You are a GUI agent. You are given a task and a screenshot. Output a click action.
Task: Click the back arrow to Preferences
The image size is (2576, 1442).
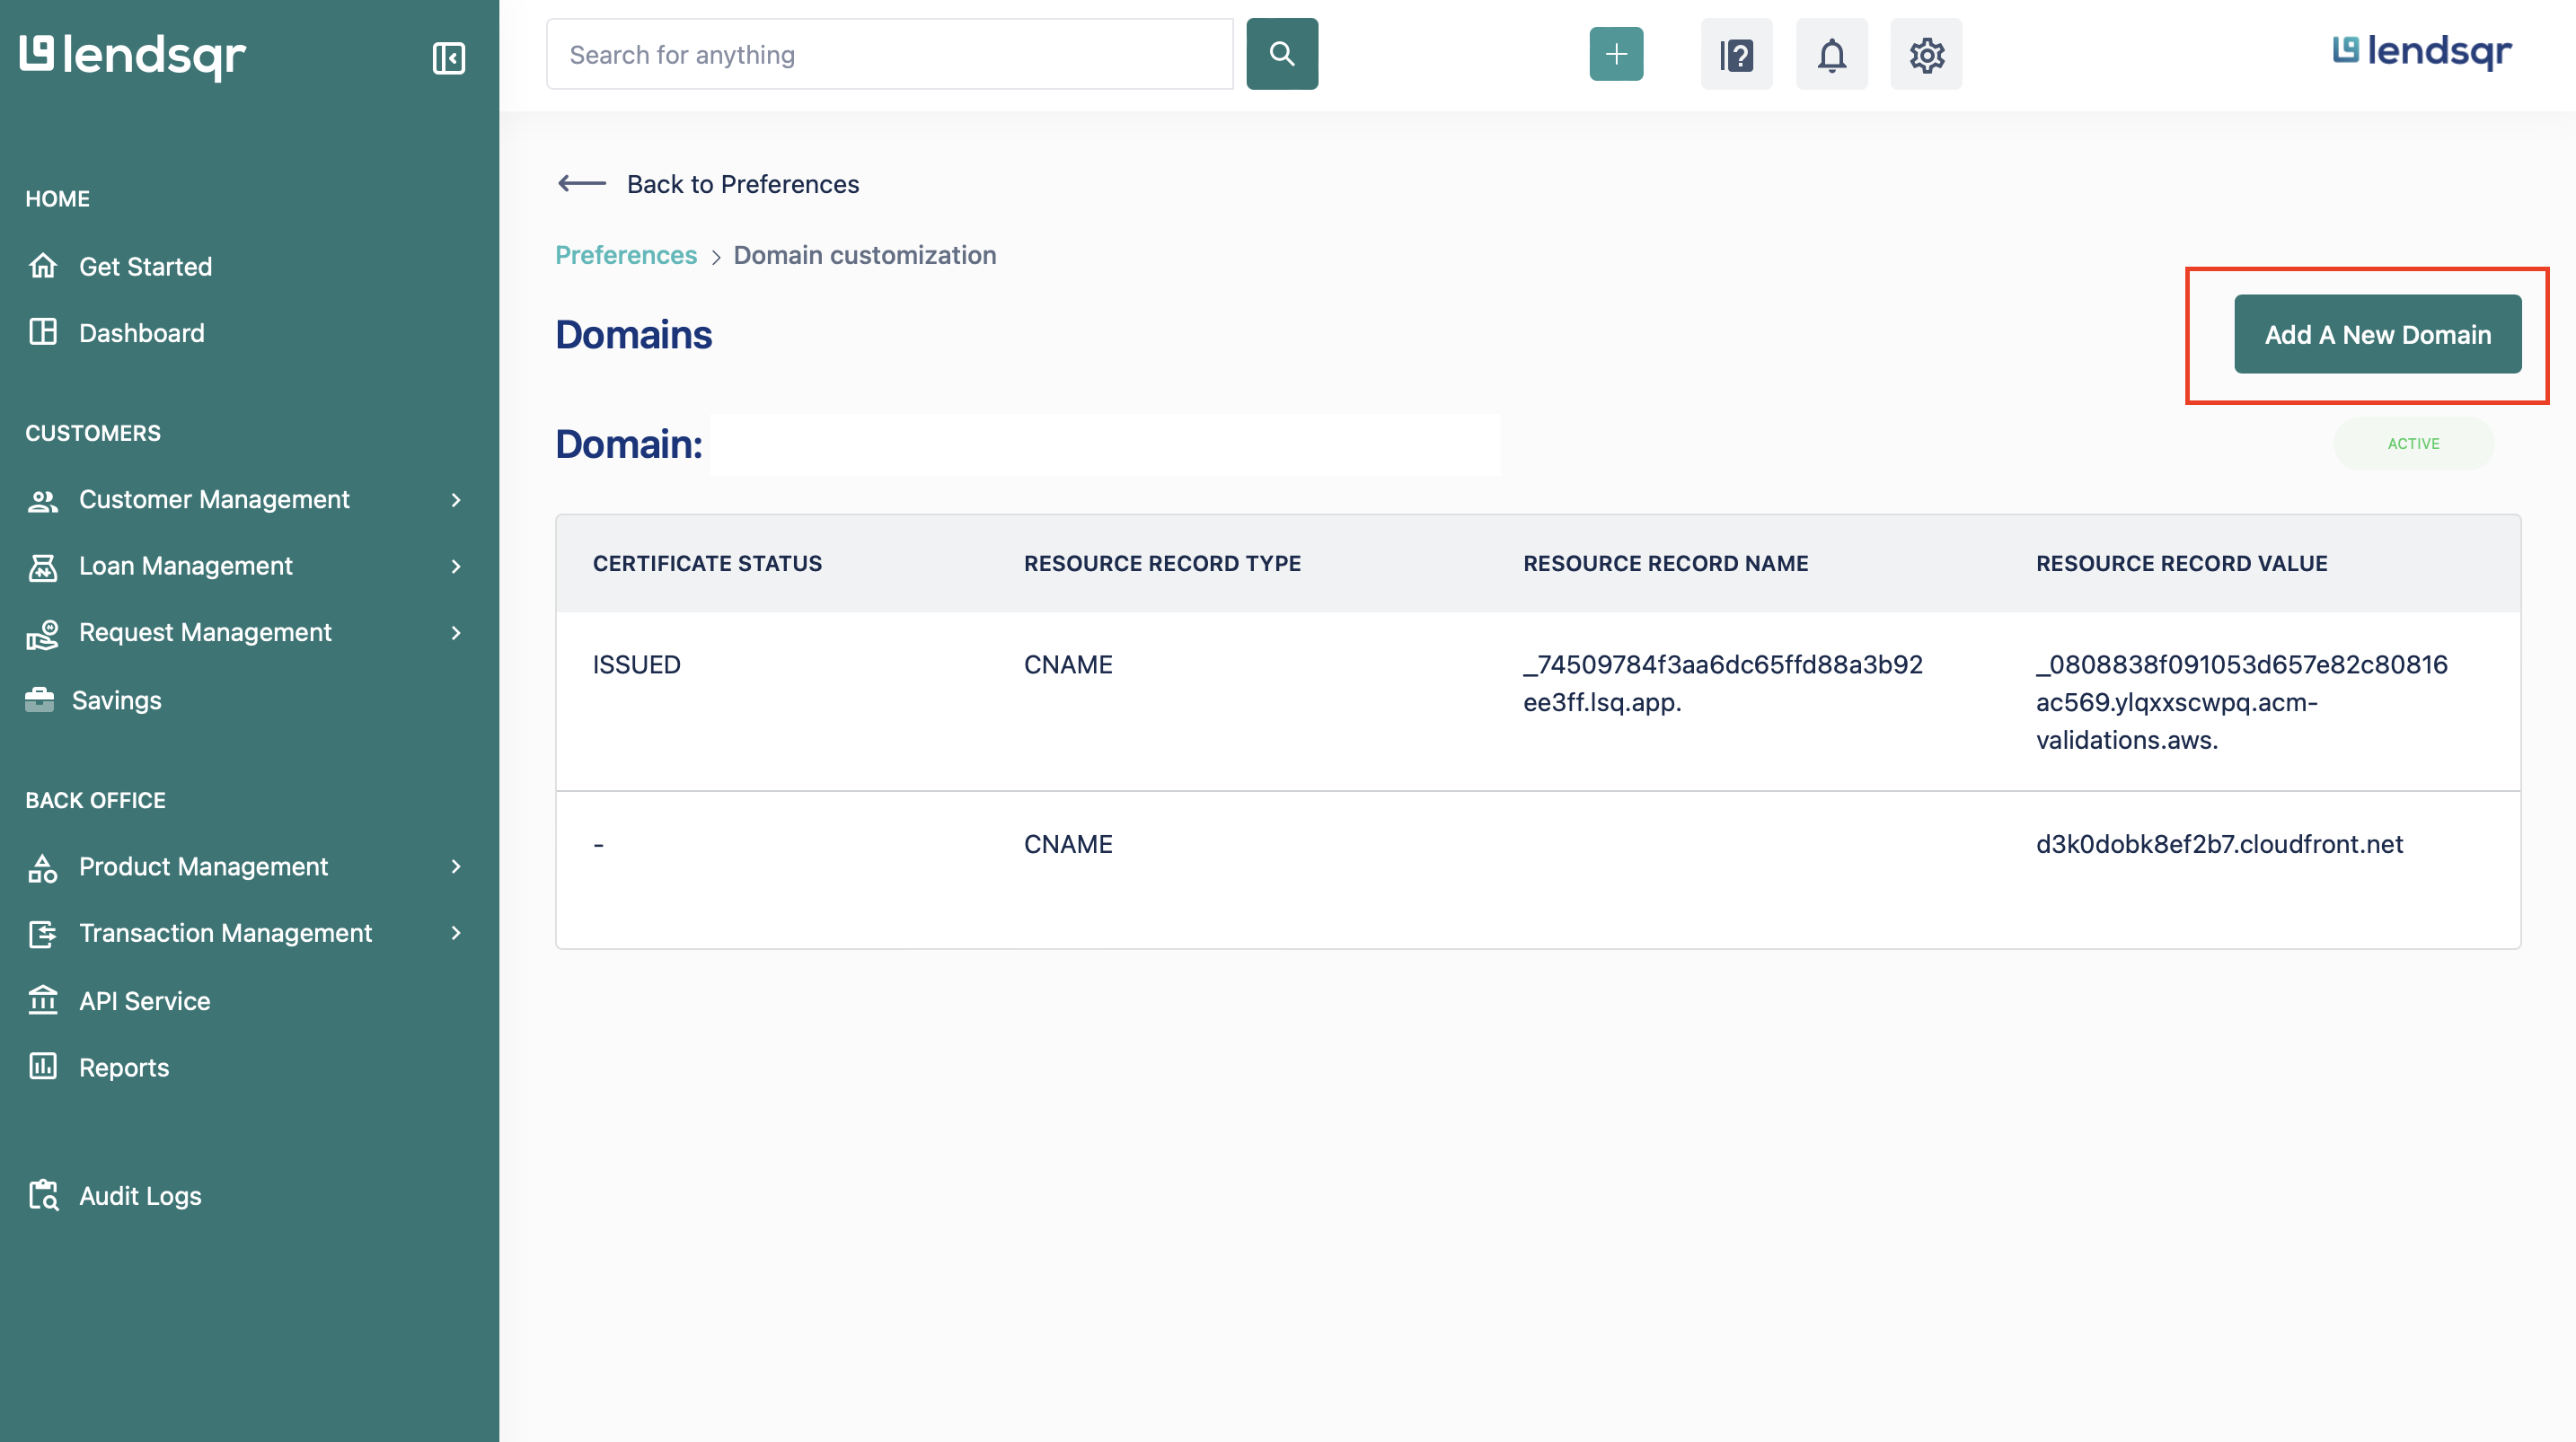coord(582,183)
